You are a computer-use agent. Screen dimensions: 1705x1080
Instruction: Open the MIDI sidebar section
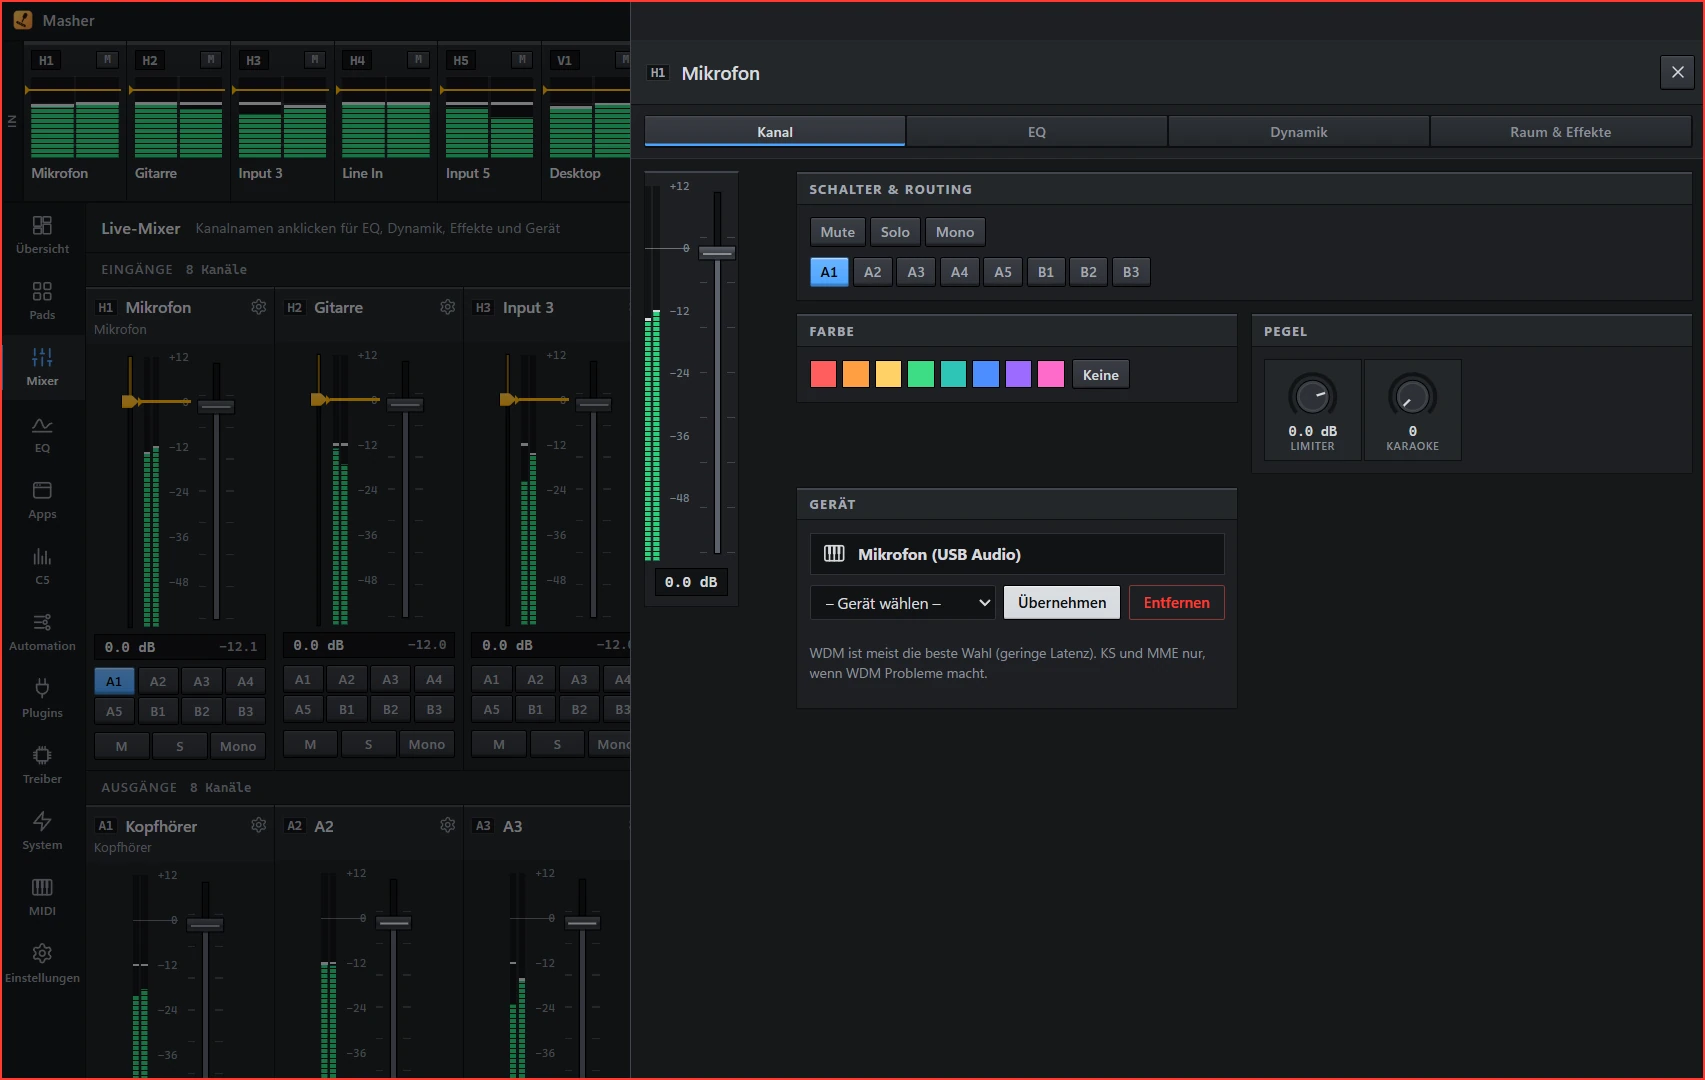pyautogui.click(x=42, y=897)
